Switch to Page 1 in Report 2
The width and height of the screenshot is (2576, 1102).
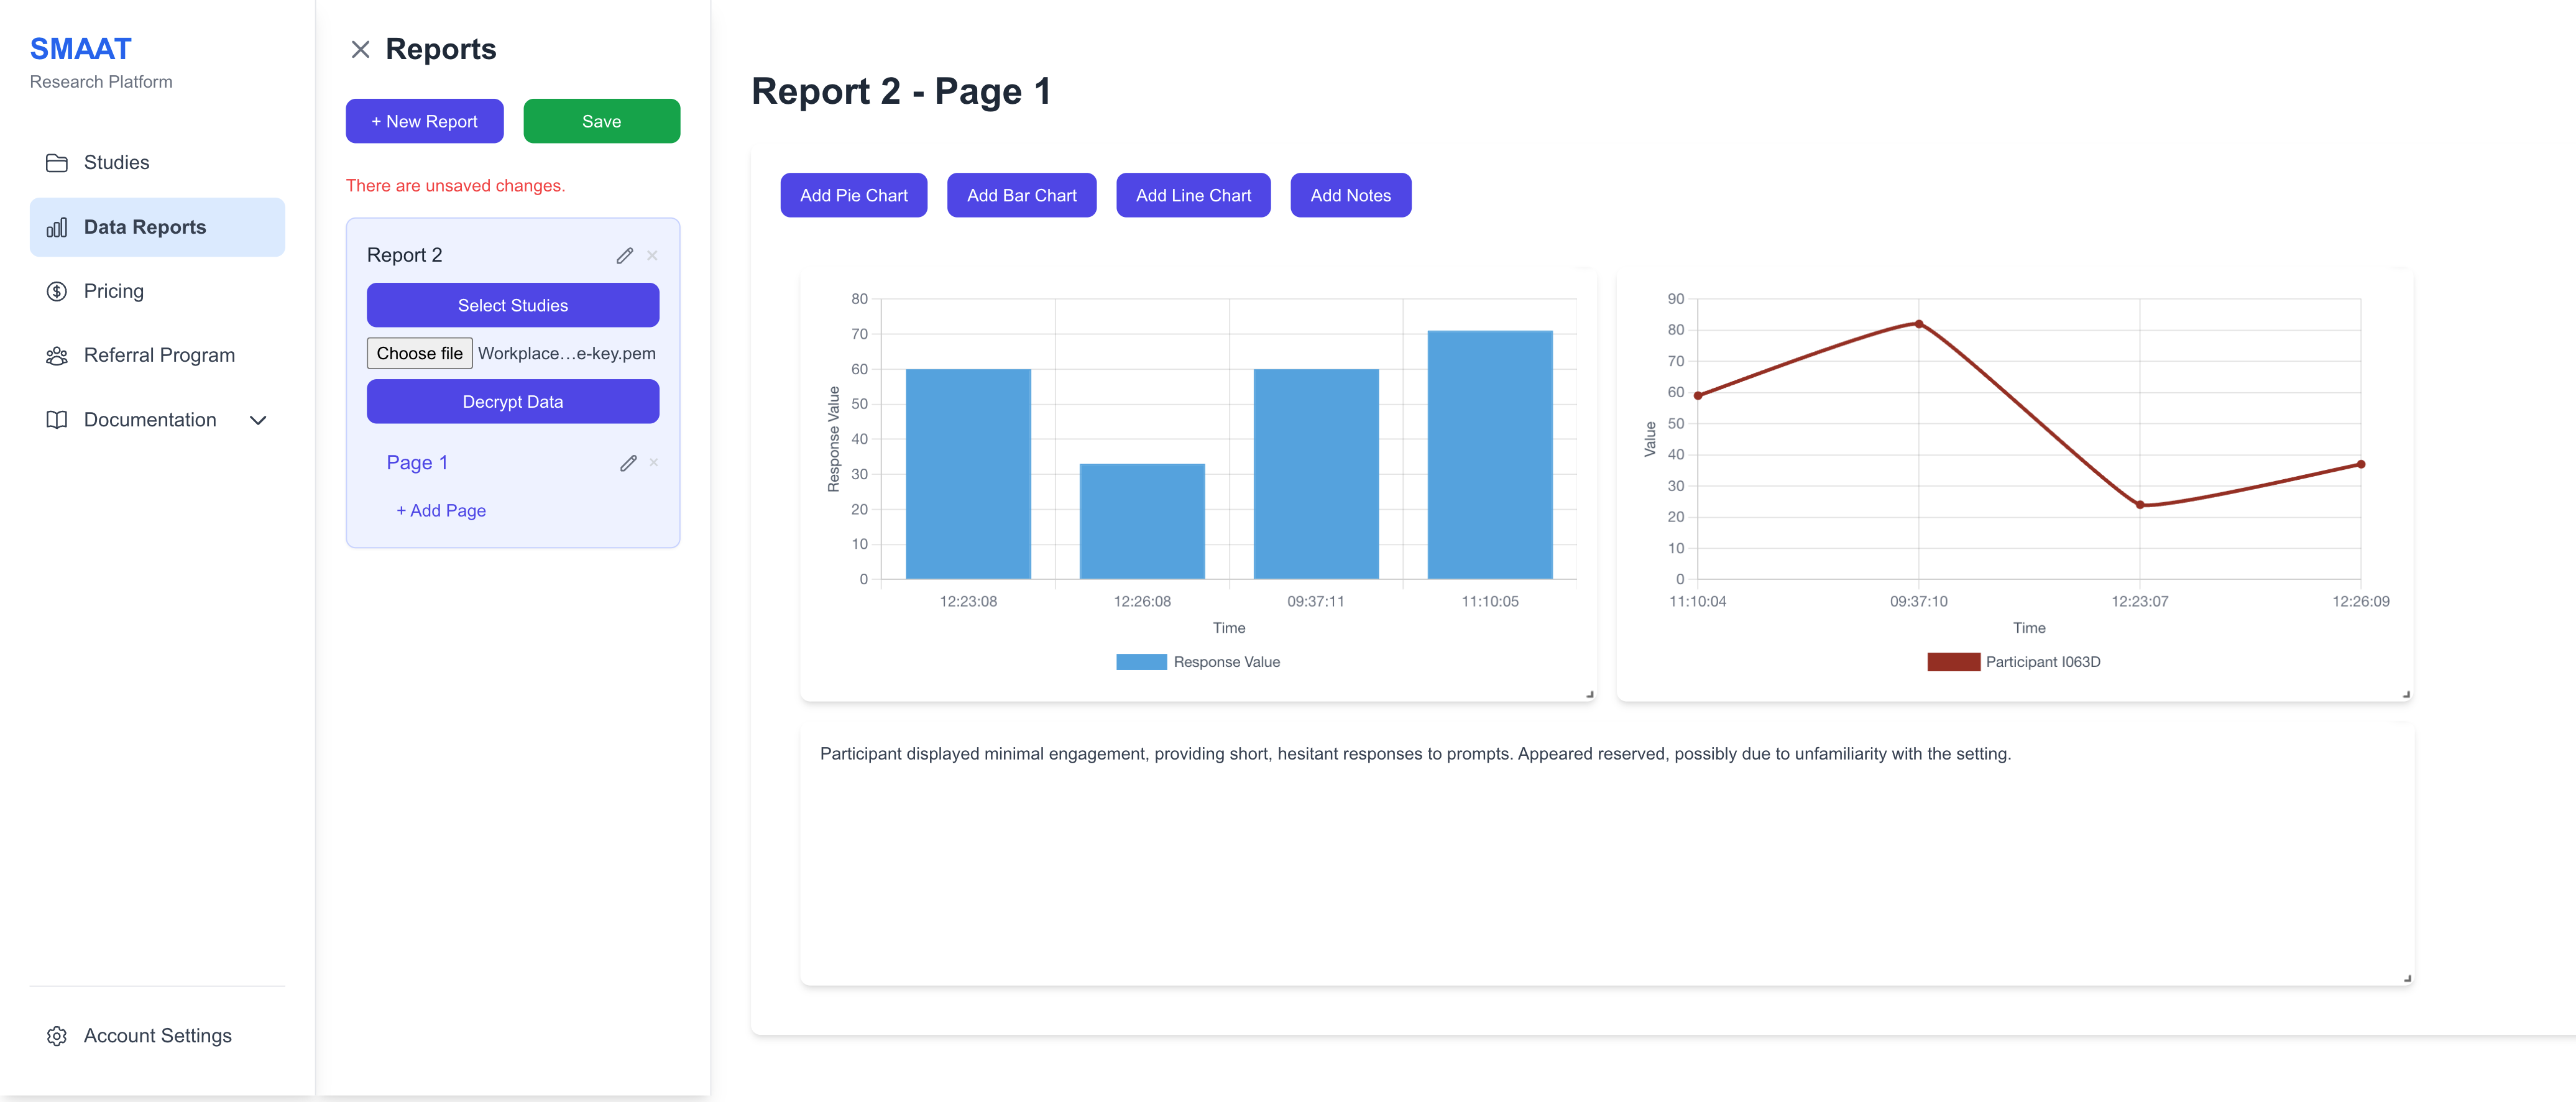click(417, 462)
